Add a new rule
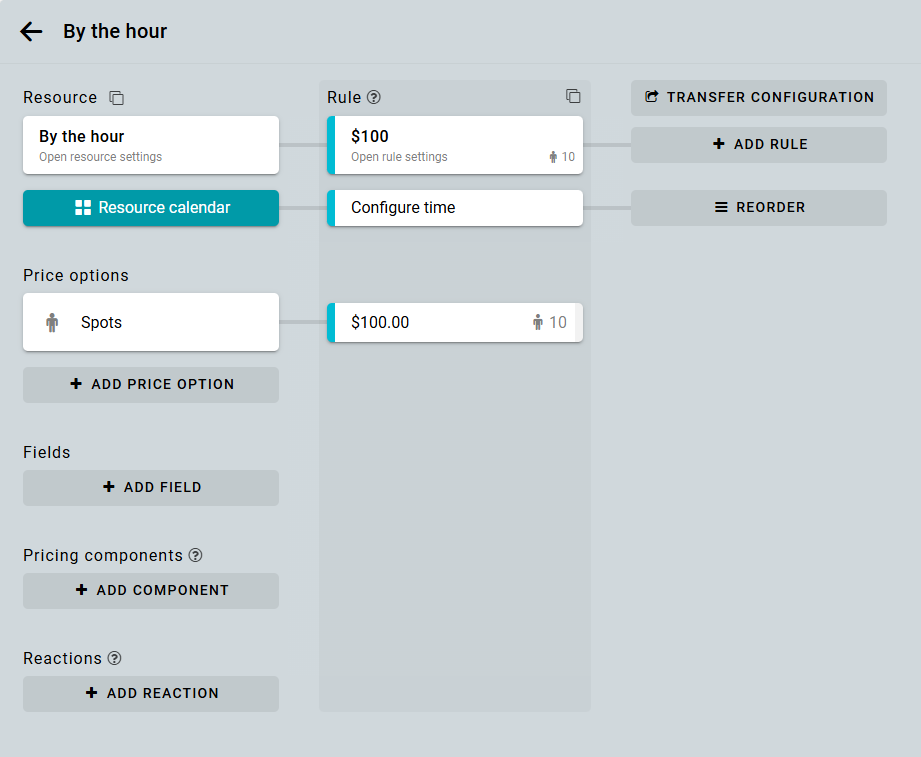This screenshot has height=757, width=921. 758,145
